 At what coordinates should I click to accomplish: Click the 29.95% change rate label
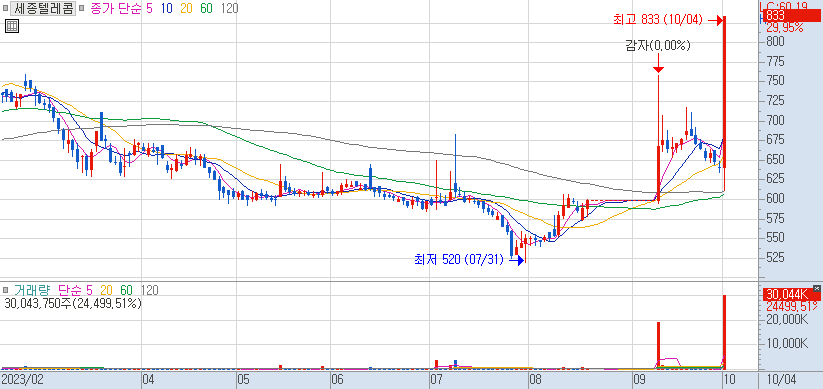786,28
